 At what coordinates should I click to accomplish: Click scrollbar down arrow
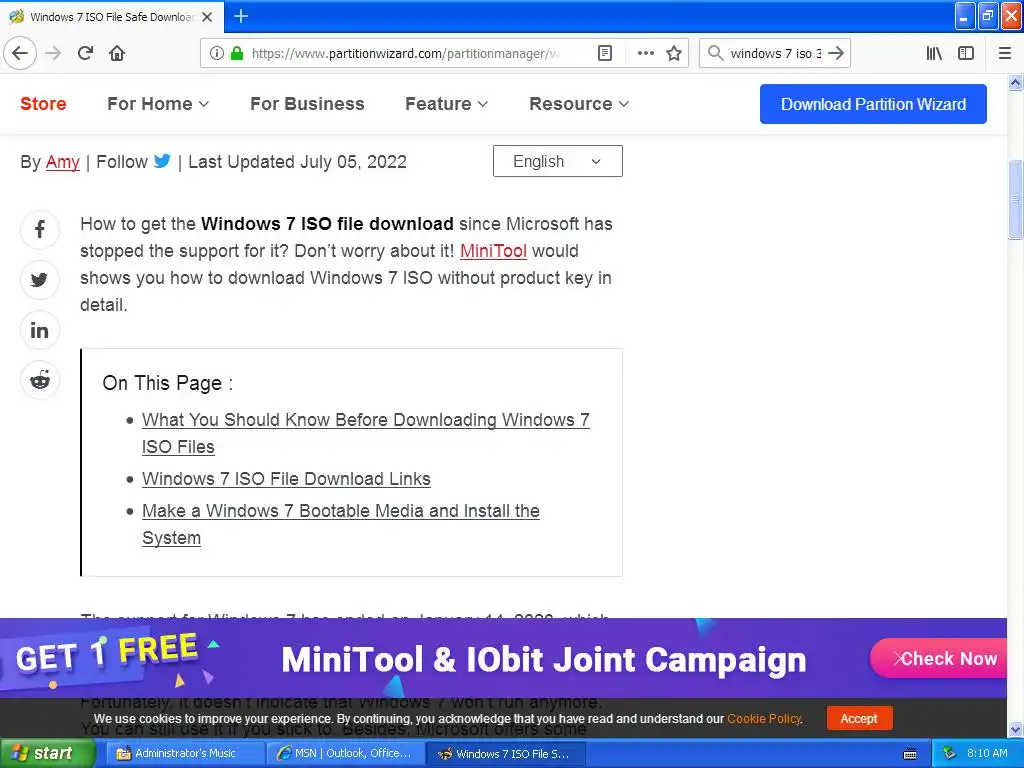click(1015, 729)
